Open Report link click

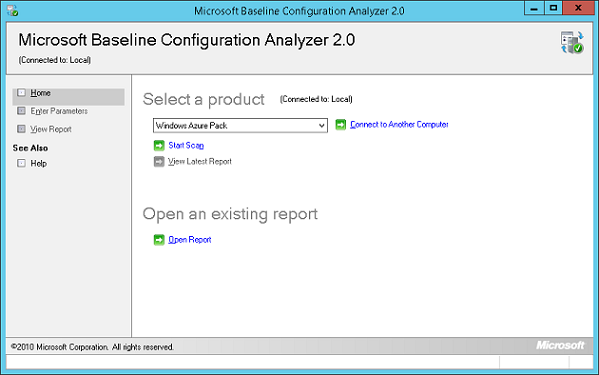point(190,240)
